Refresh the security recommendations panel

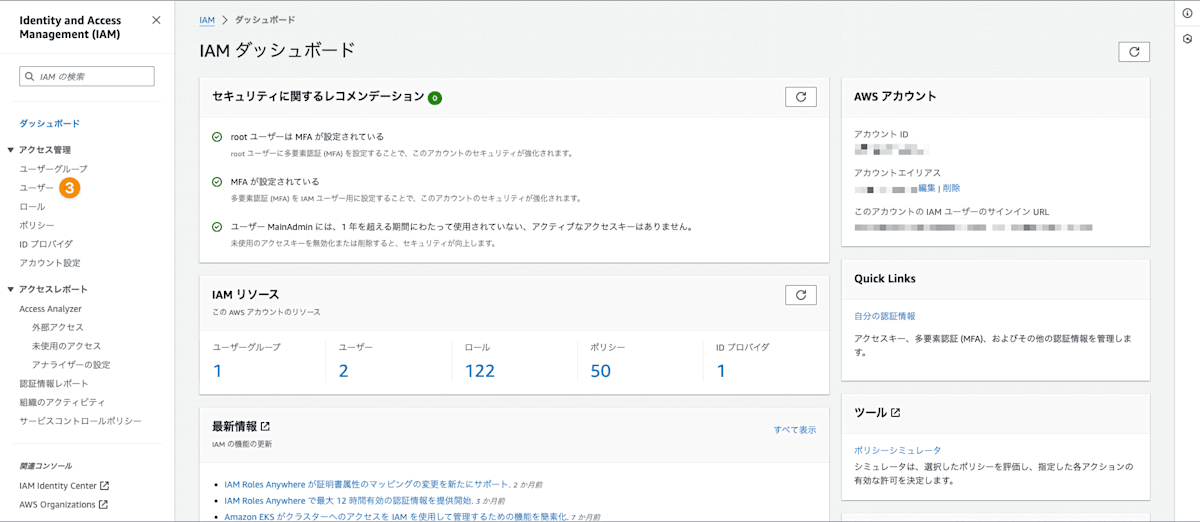[801, 96]
